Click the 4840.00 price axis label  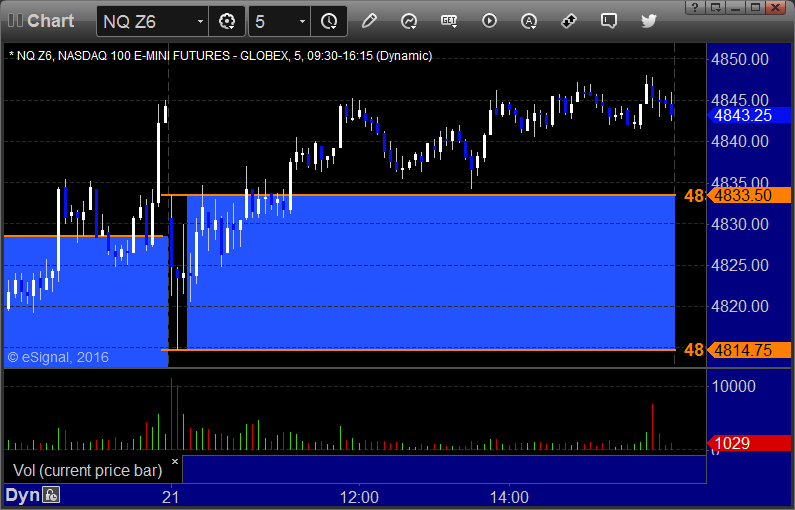coord(740,141)
